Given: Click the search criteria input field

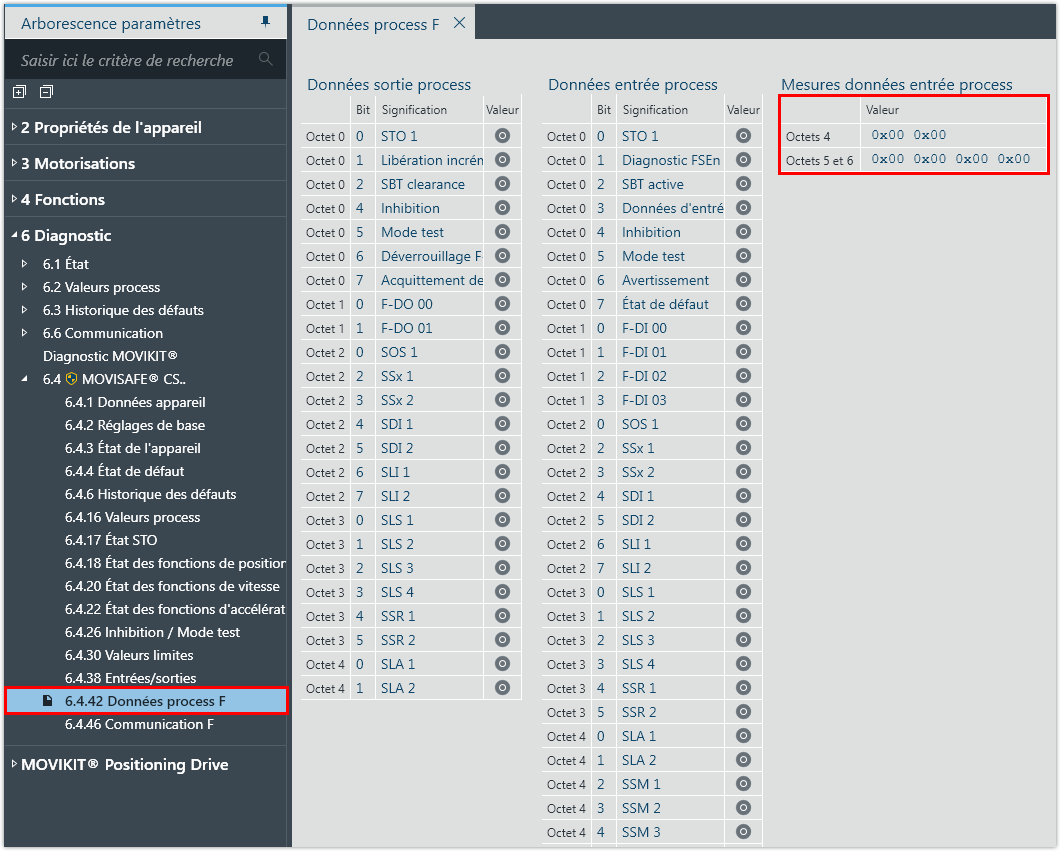Looking at the screenshot, I should 130,60.
